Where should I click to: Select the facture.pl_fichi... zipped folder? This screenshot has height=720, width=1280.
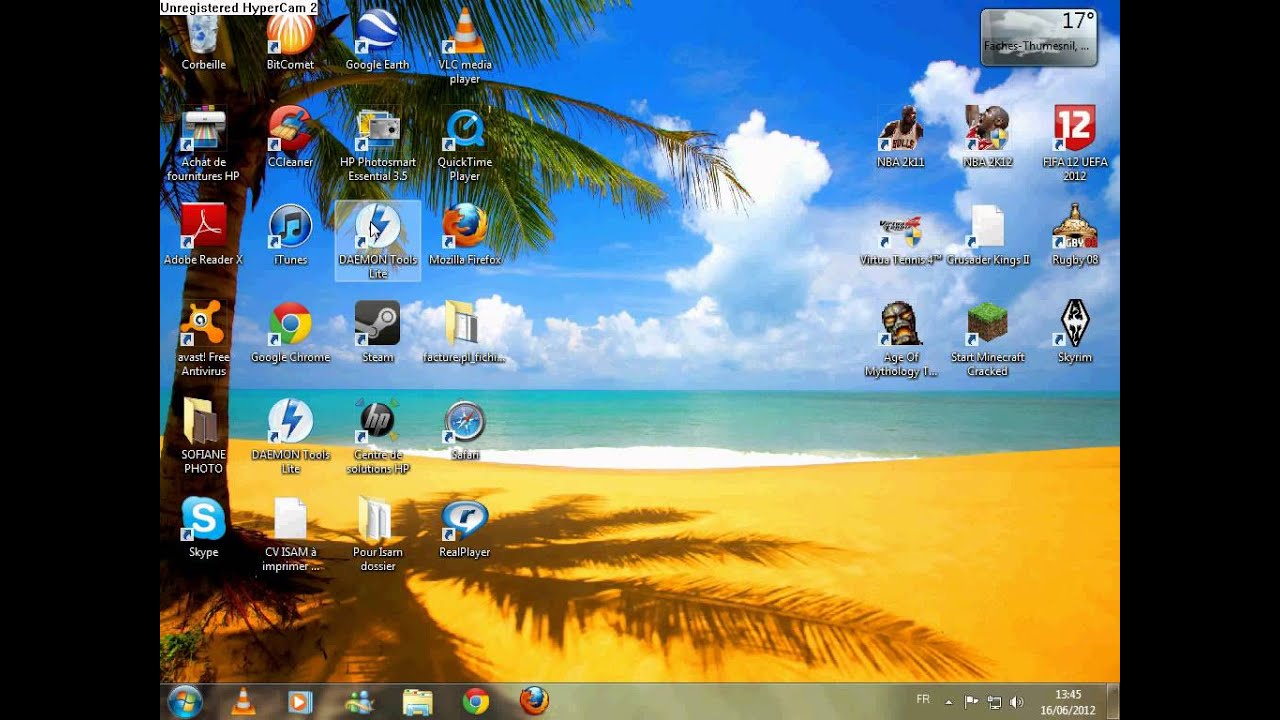[x=464, y=332]
